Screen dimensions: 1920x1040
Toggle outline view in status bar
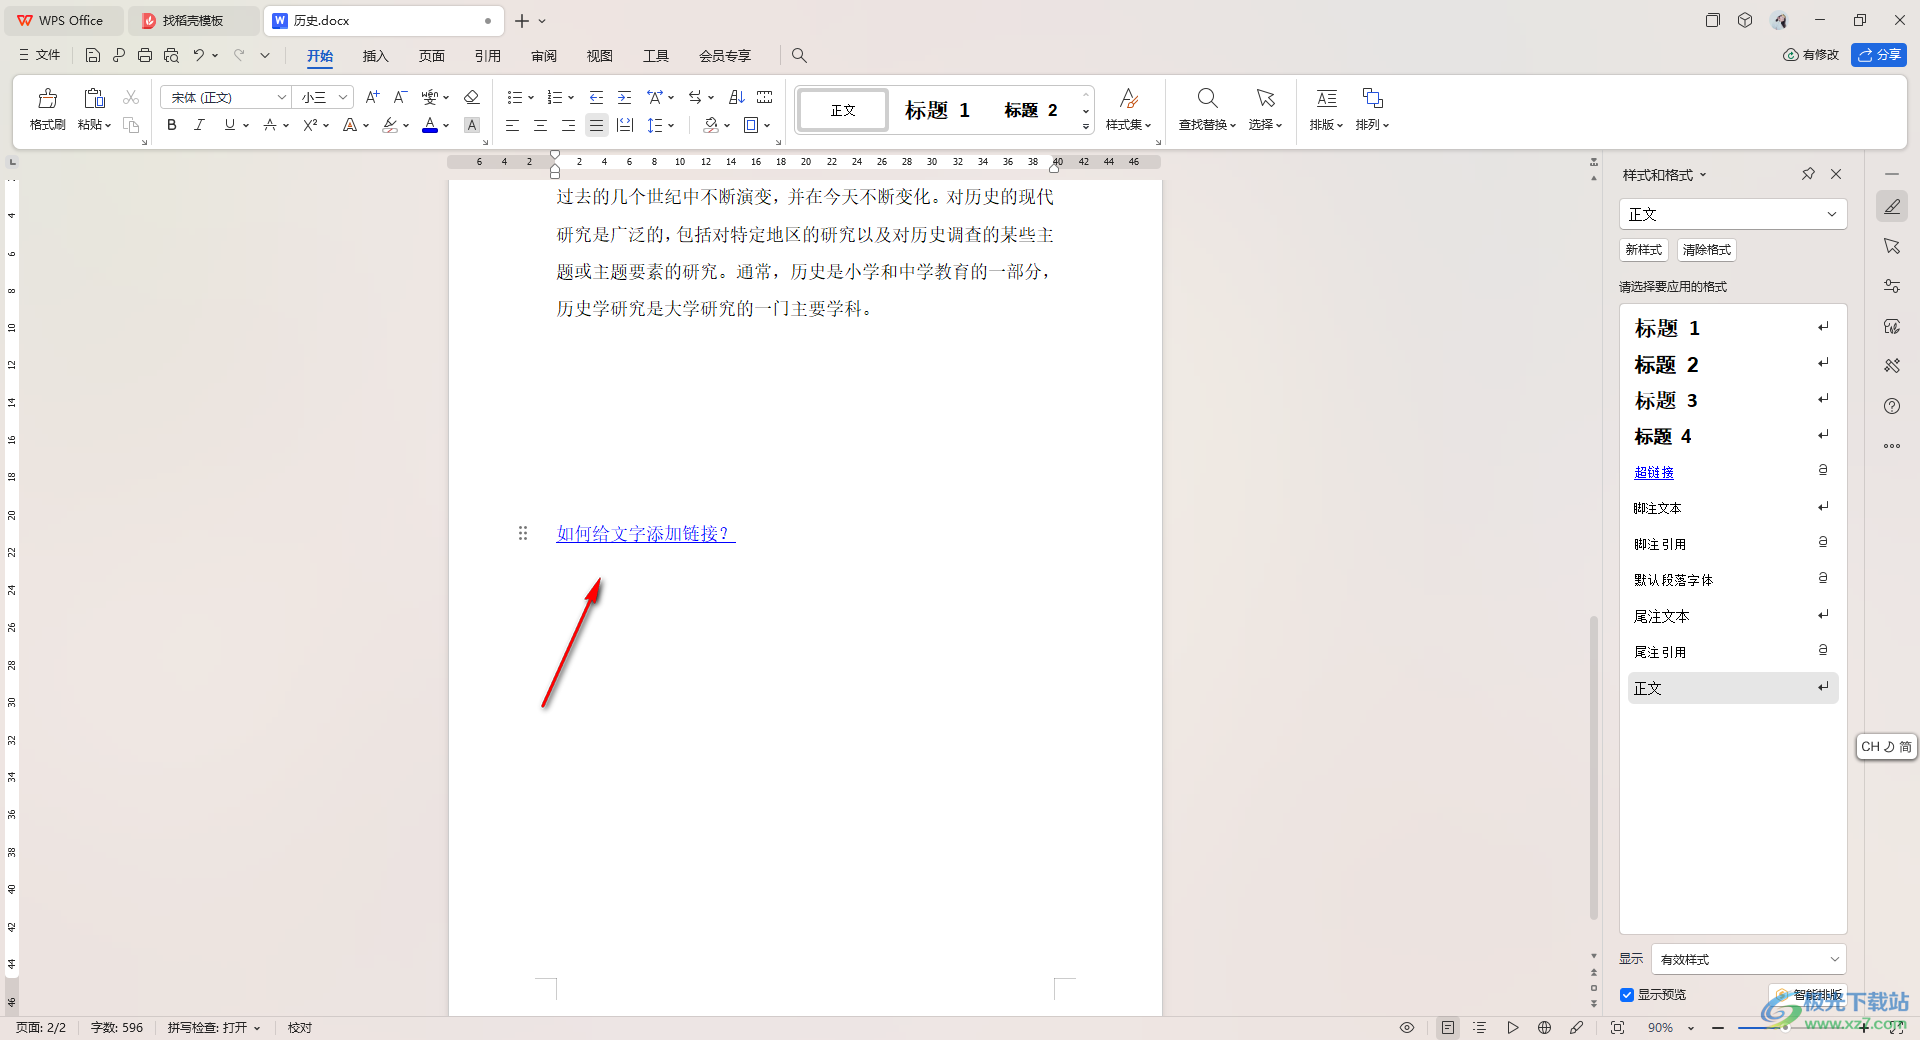click(x=1480, y=1027)
